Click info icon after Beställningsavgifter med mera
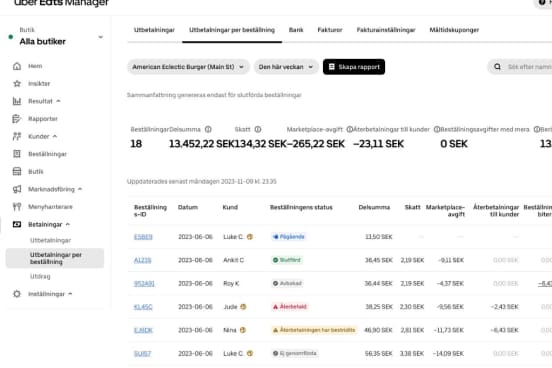 (537, 129)
